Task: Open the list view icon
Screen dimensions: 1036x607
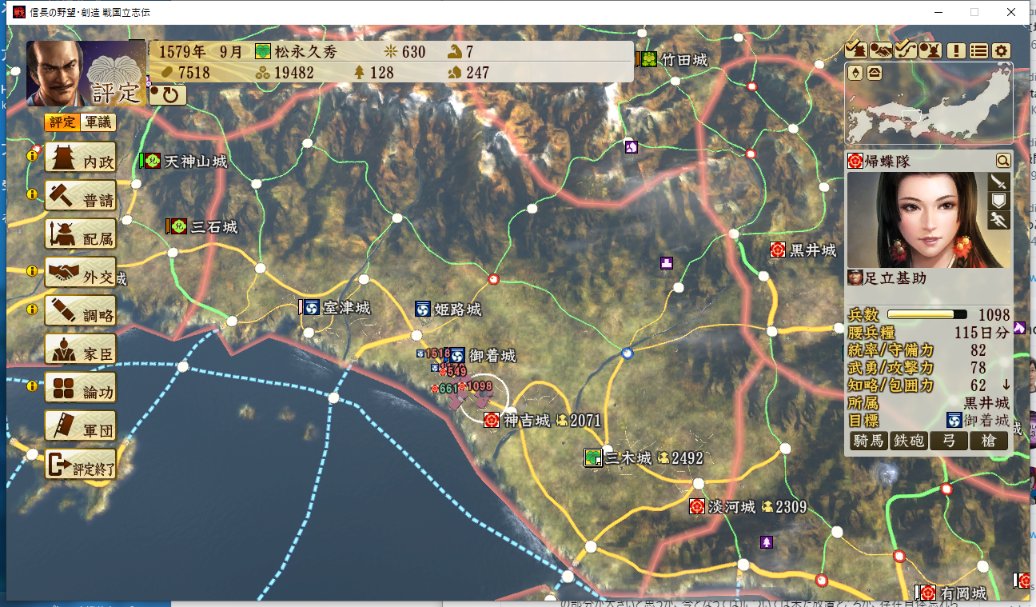Action: [x=979, y=50]
